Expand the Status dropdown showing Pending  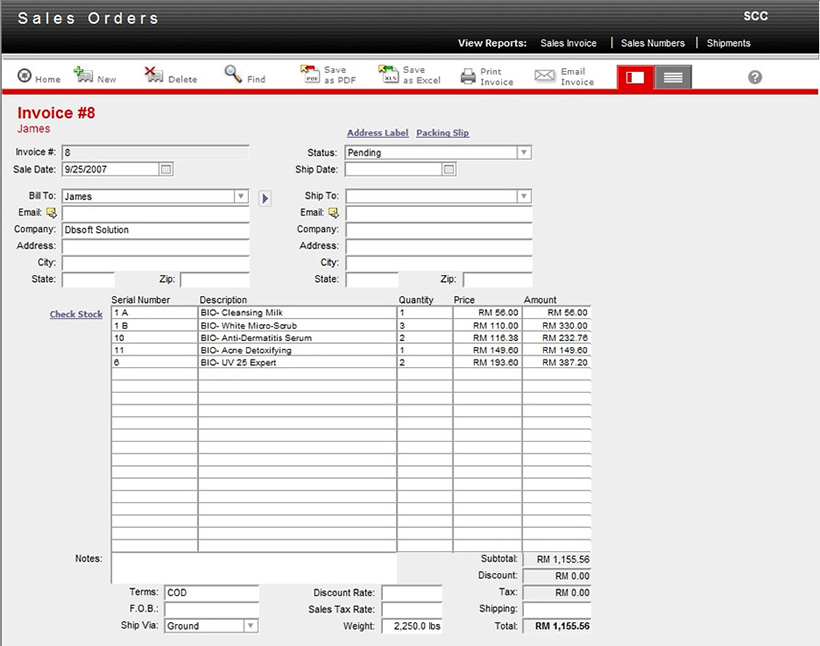tap(523, 153)
